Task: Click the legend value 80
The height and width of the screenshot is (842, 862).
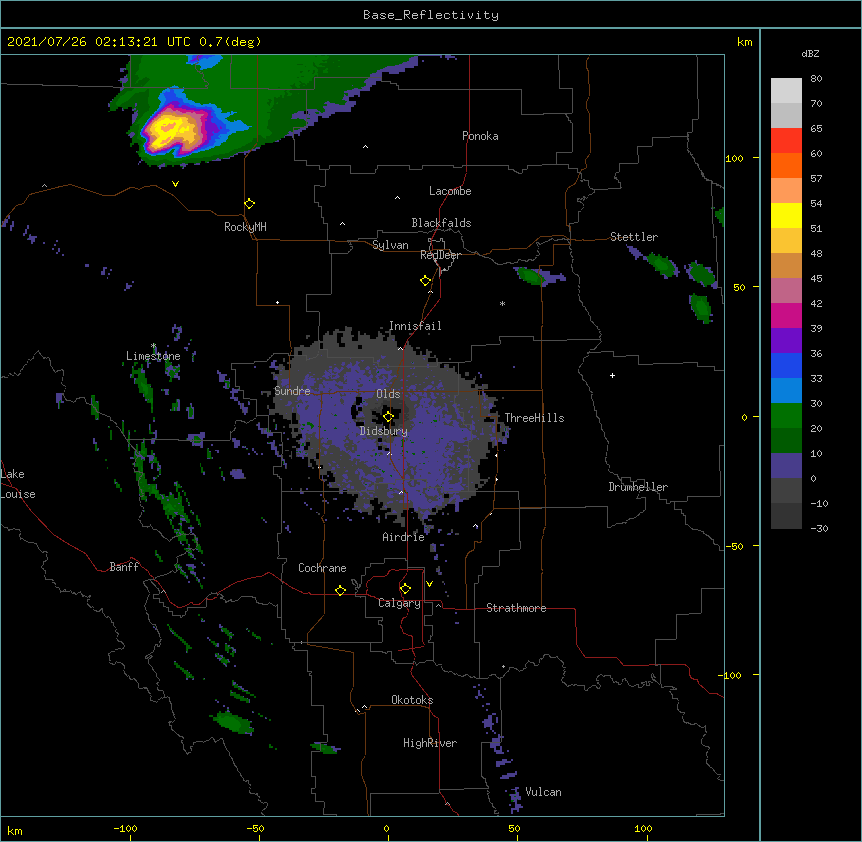Action: pyautogui.click(x=816, y=79)
